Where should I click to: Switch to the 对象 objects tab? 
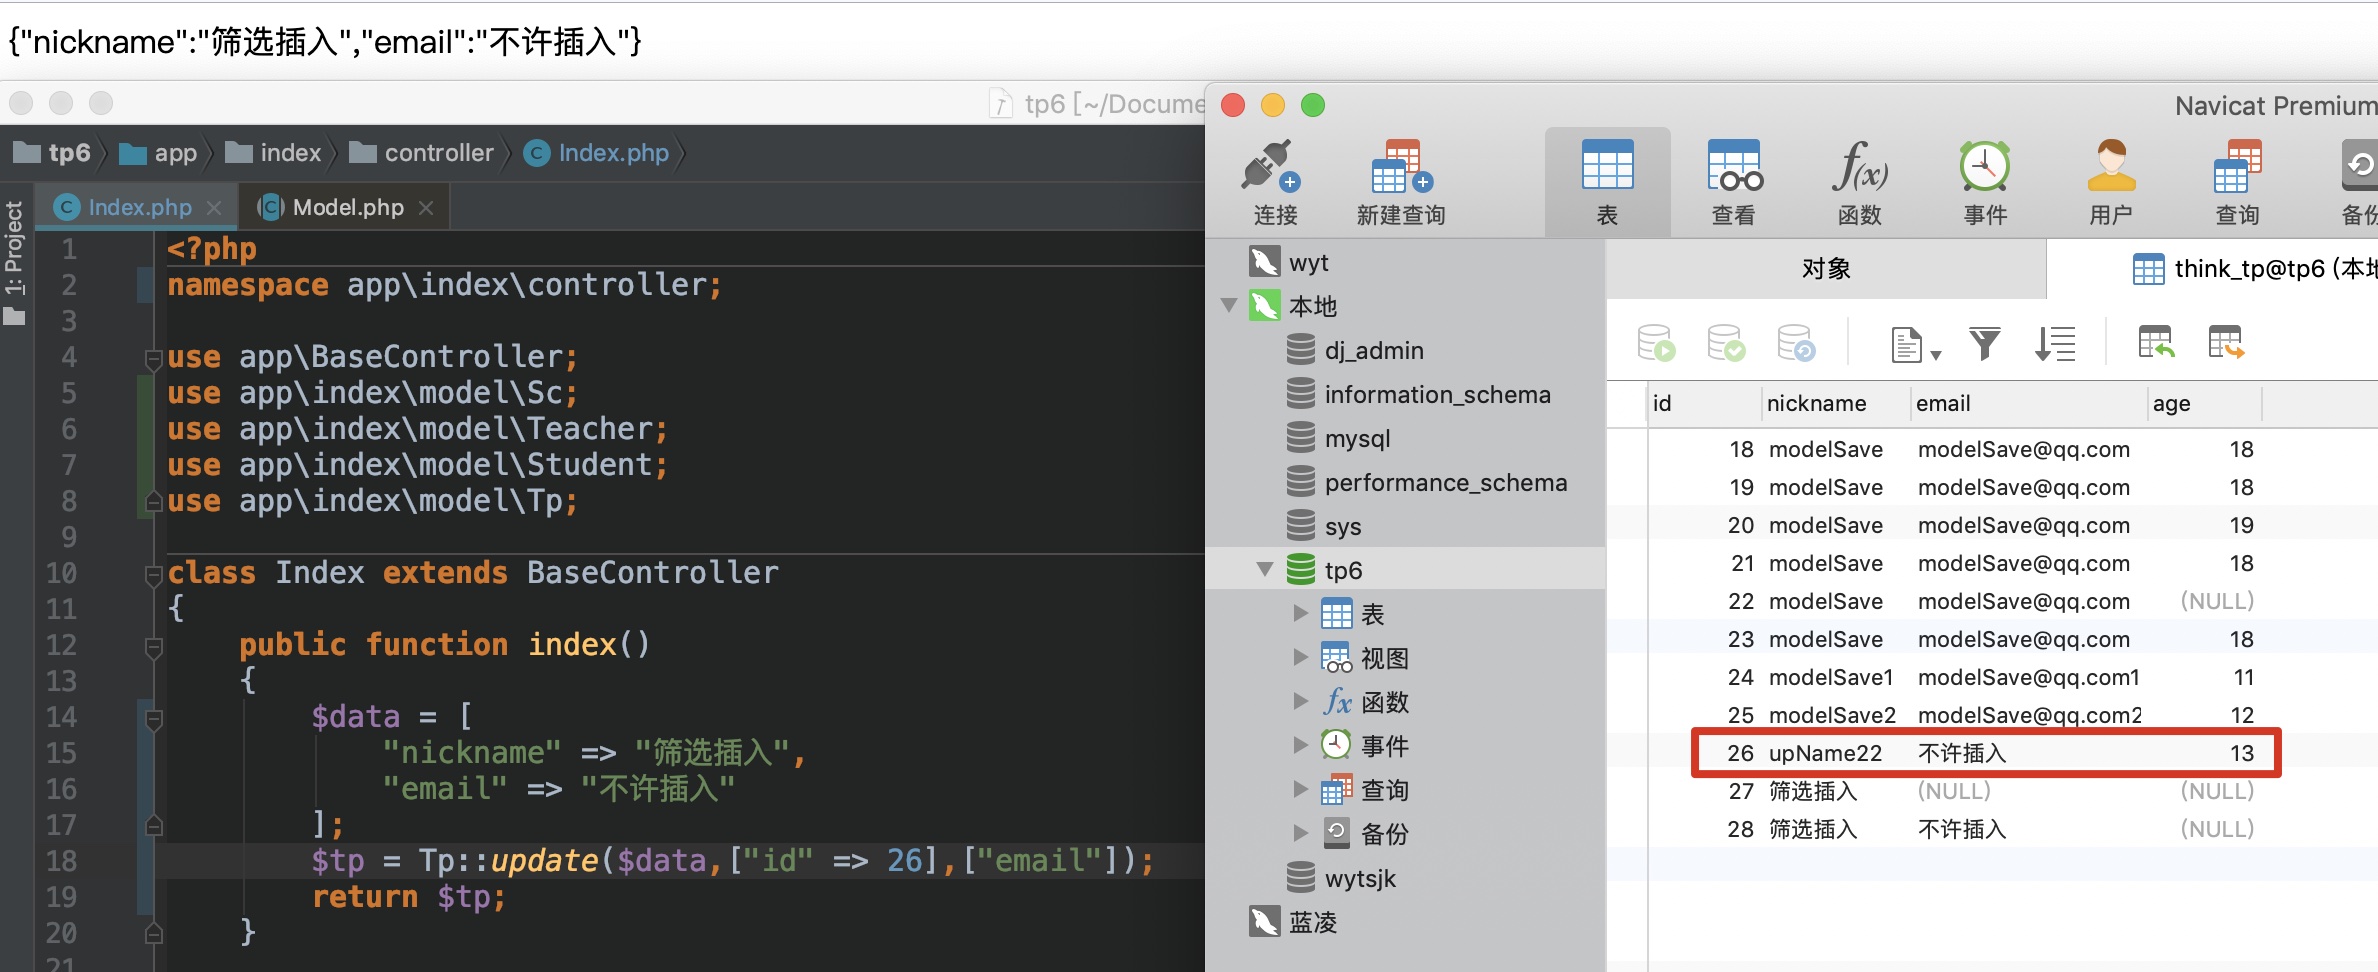[1826, 268]
